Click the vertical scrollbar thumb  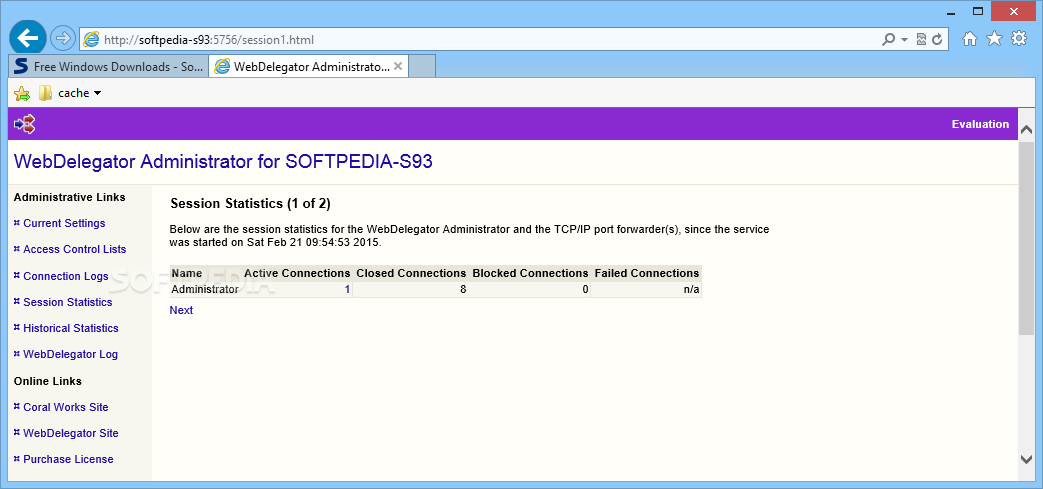click(x=1027, y=236)
